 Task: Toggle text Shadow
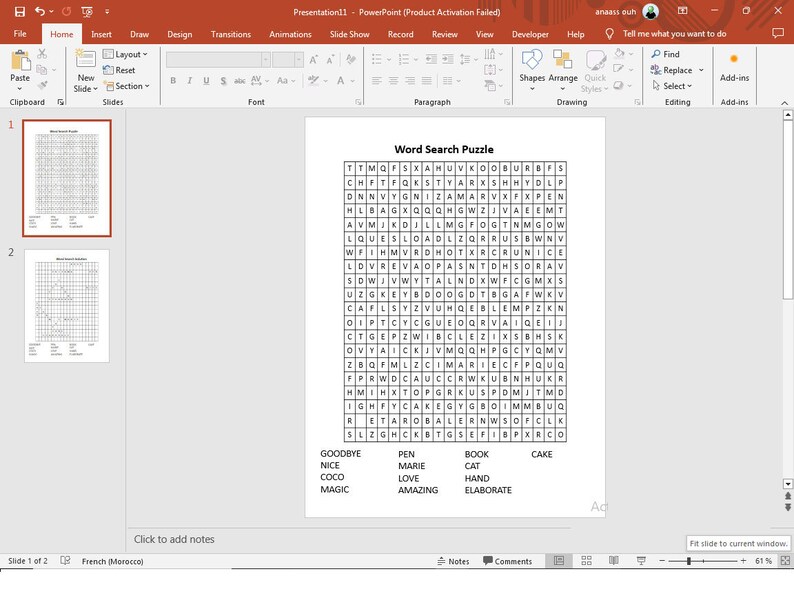223,81
